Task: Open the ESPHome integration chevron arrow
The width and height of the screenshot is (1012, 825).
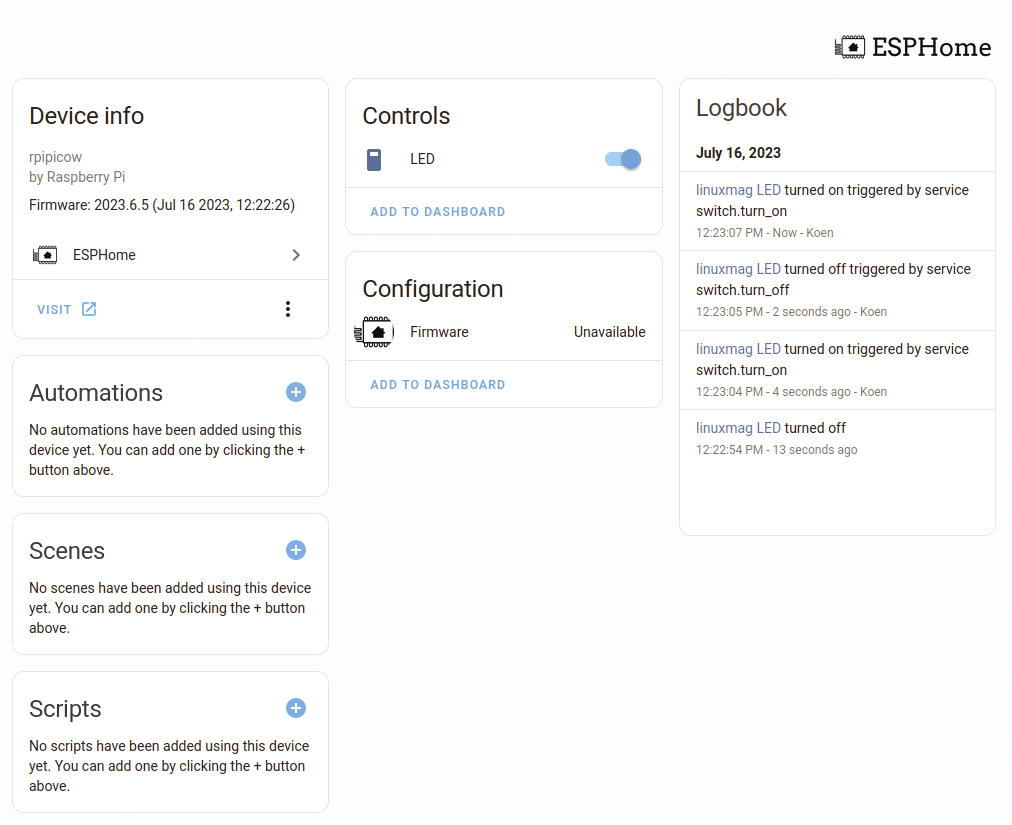Action: click(296, 255)
